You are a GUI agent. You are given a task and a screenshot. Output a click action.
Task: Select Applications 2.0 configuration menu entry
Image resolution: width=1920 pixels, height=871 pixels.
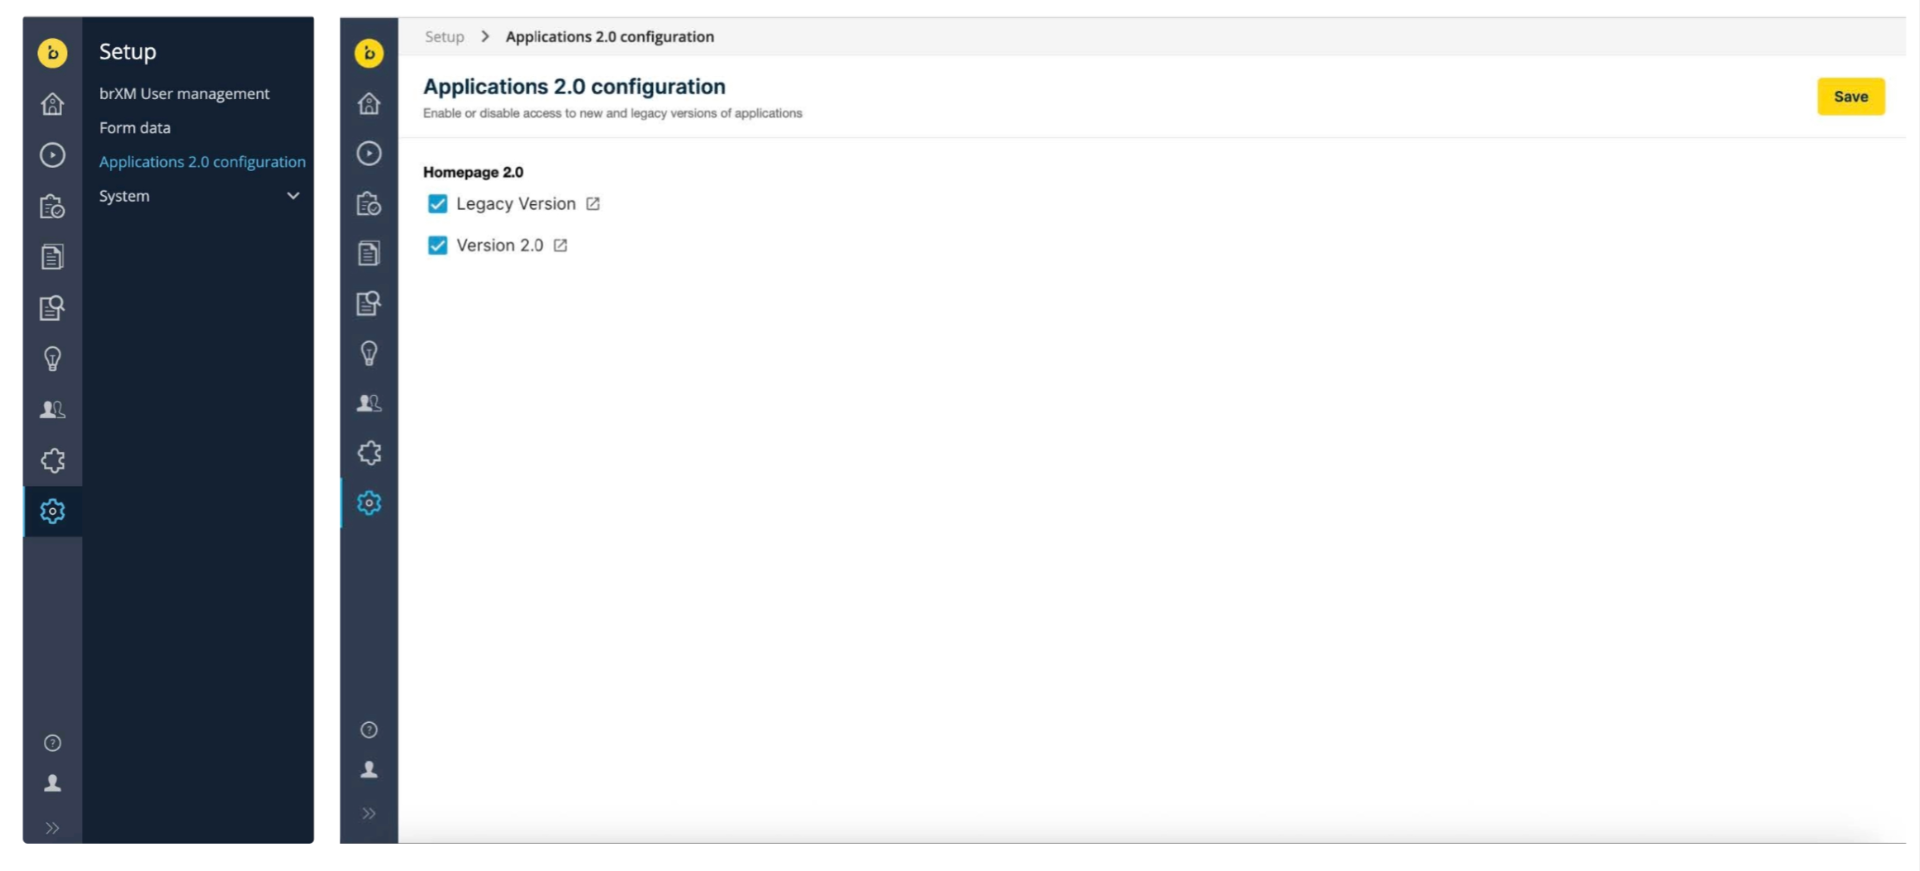[202, 162]
